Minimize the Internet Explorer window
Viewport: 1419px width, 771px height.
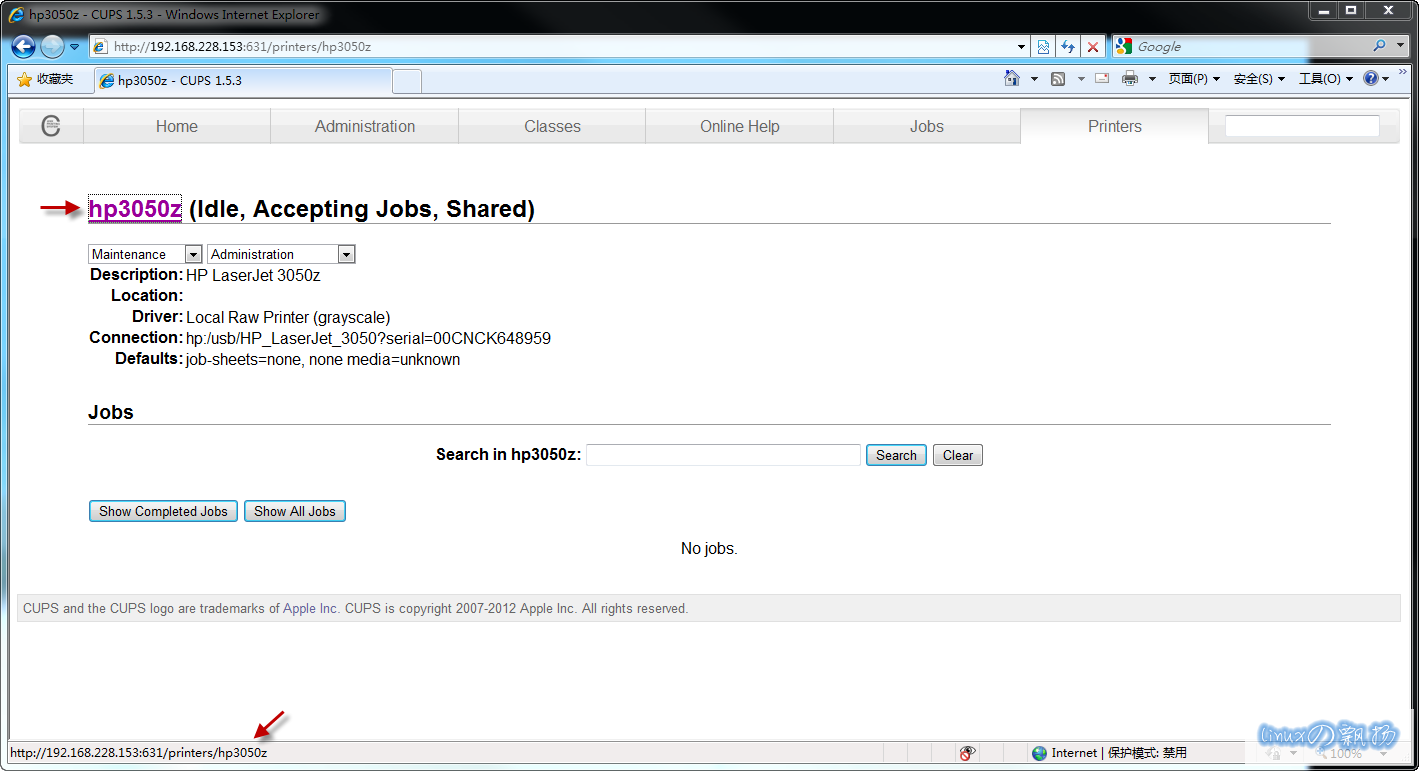click(1324, 11)
